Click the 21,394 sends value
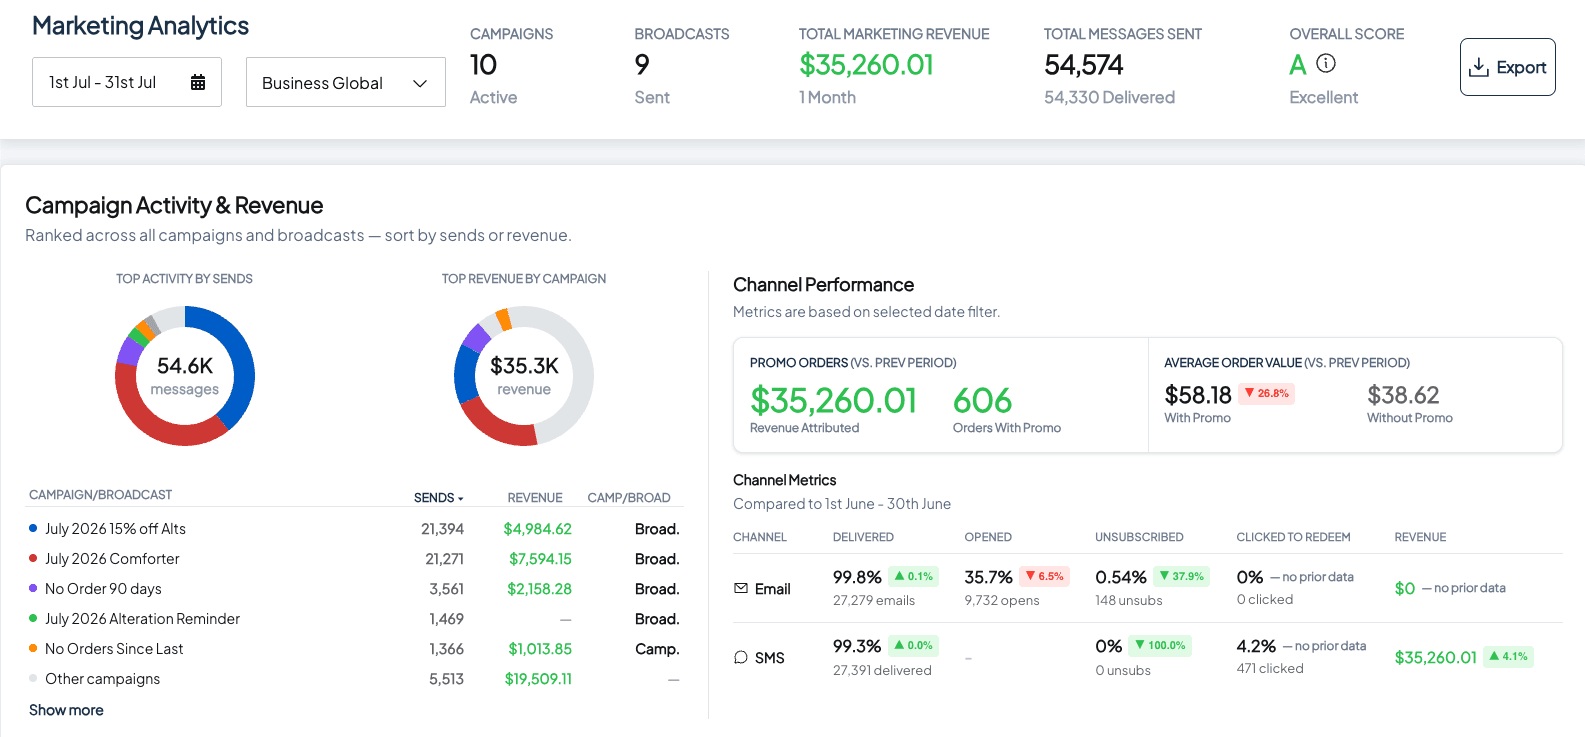 pyautogui.click(x=442, y=529)
